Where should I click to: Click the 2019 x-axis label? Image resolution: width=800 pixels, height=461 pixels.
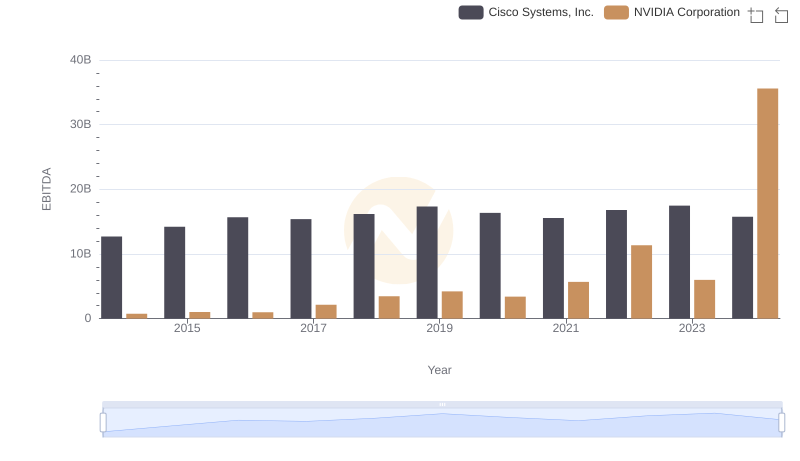[439, 328]
